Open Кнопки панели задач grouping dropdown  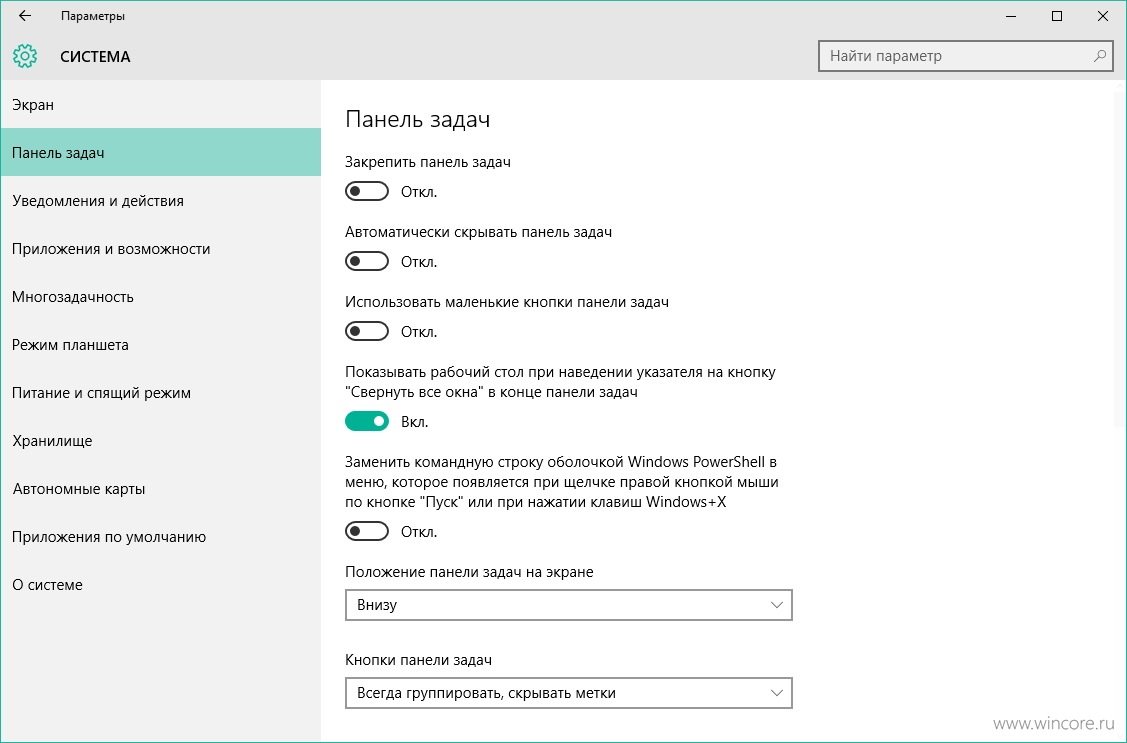569,693
